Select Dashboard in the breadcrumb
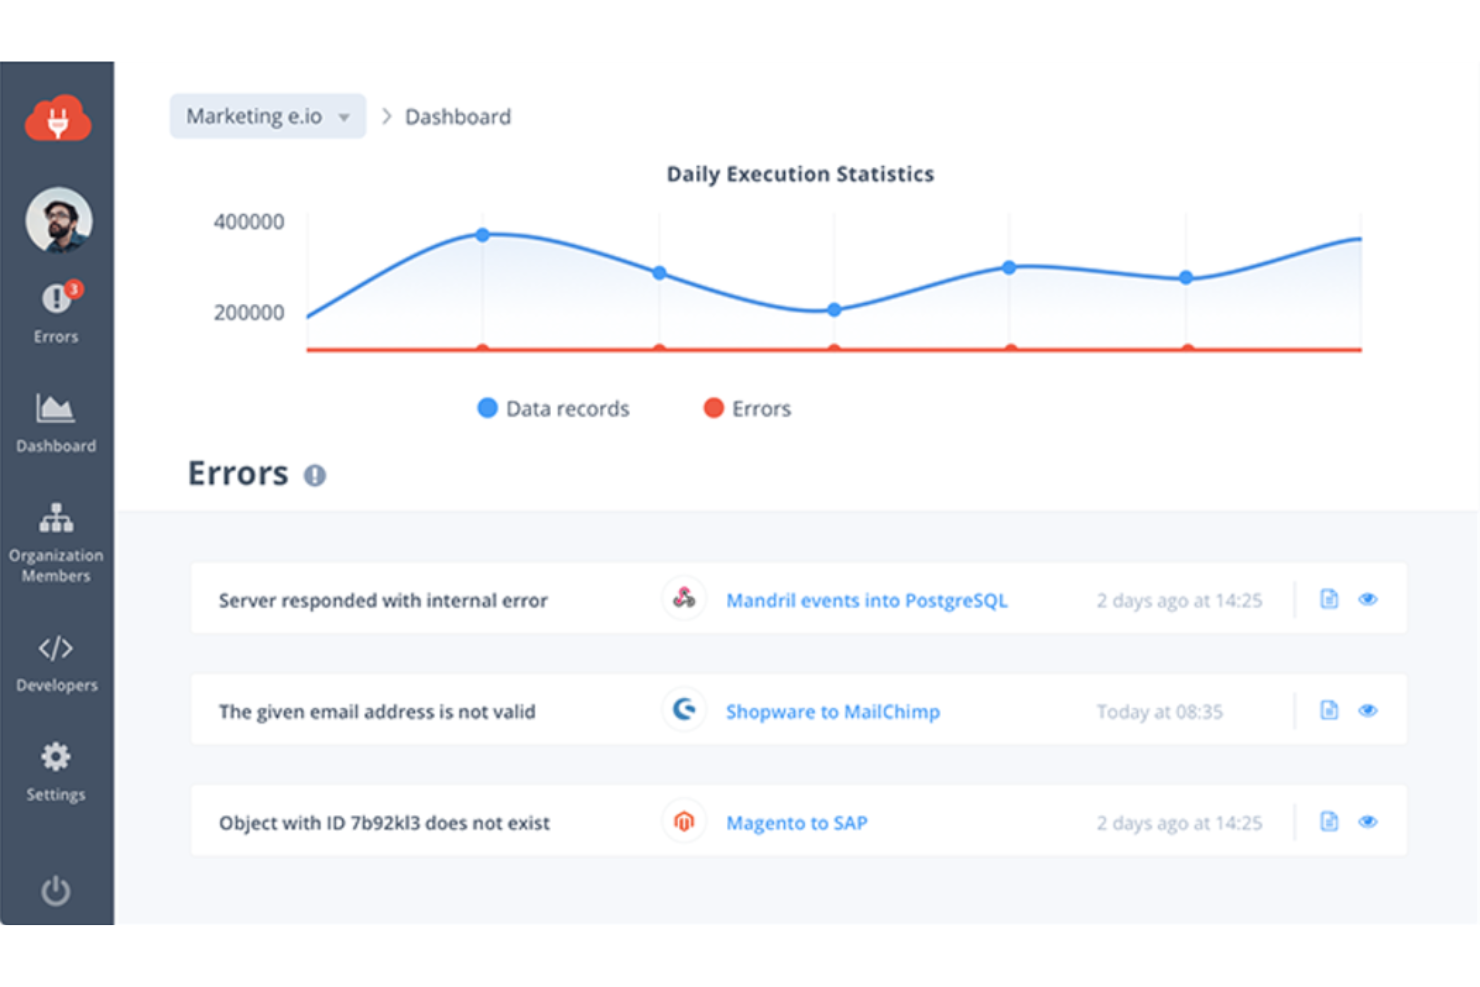This screenshot has height=987, width=1480. click(x=457, y=116)
